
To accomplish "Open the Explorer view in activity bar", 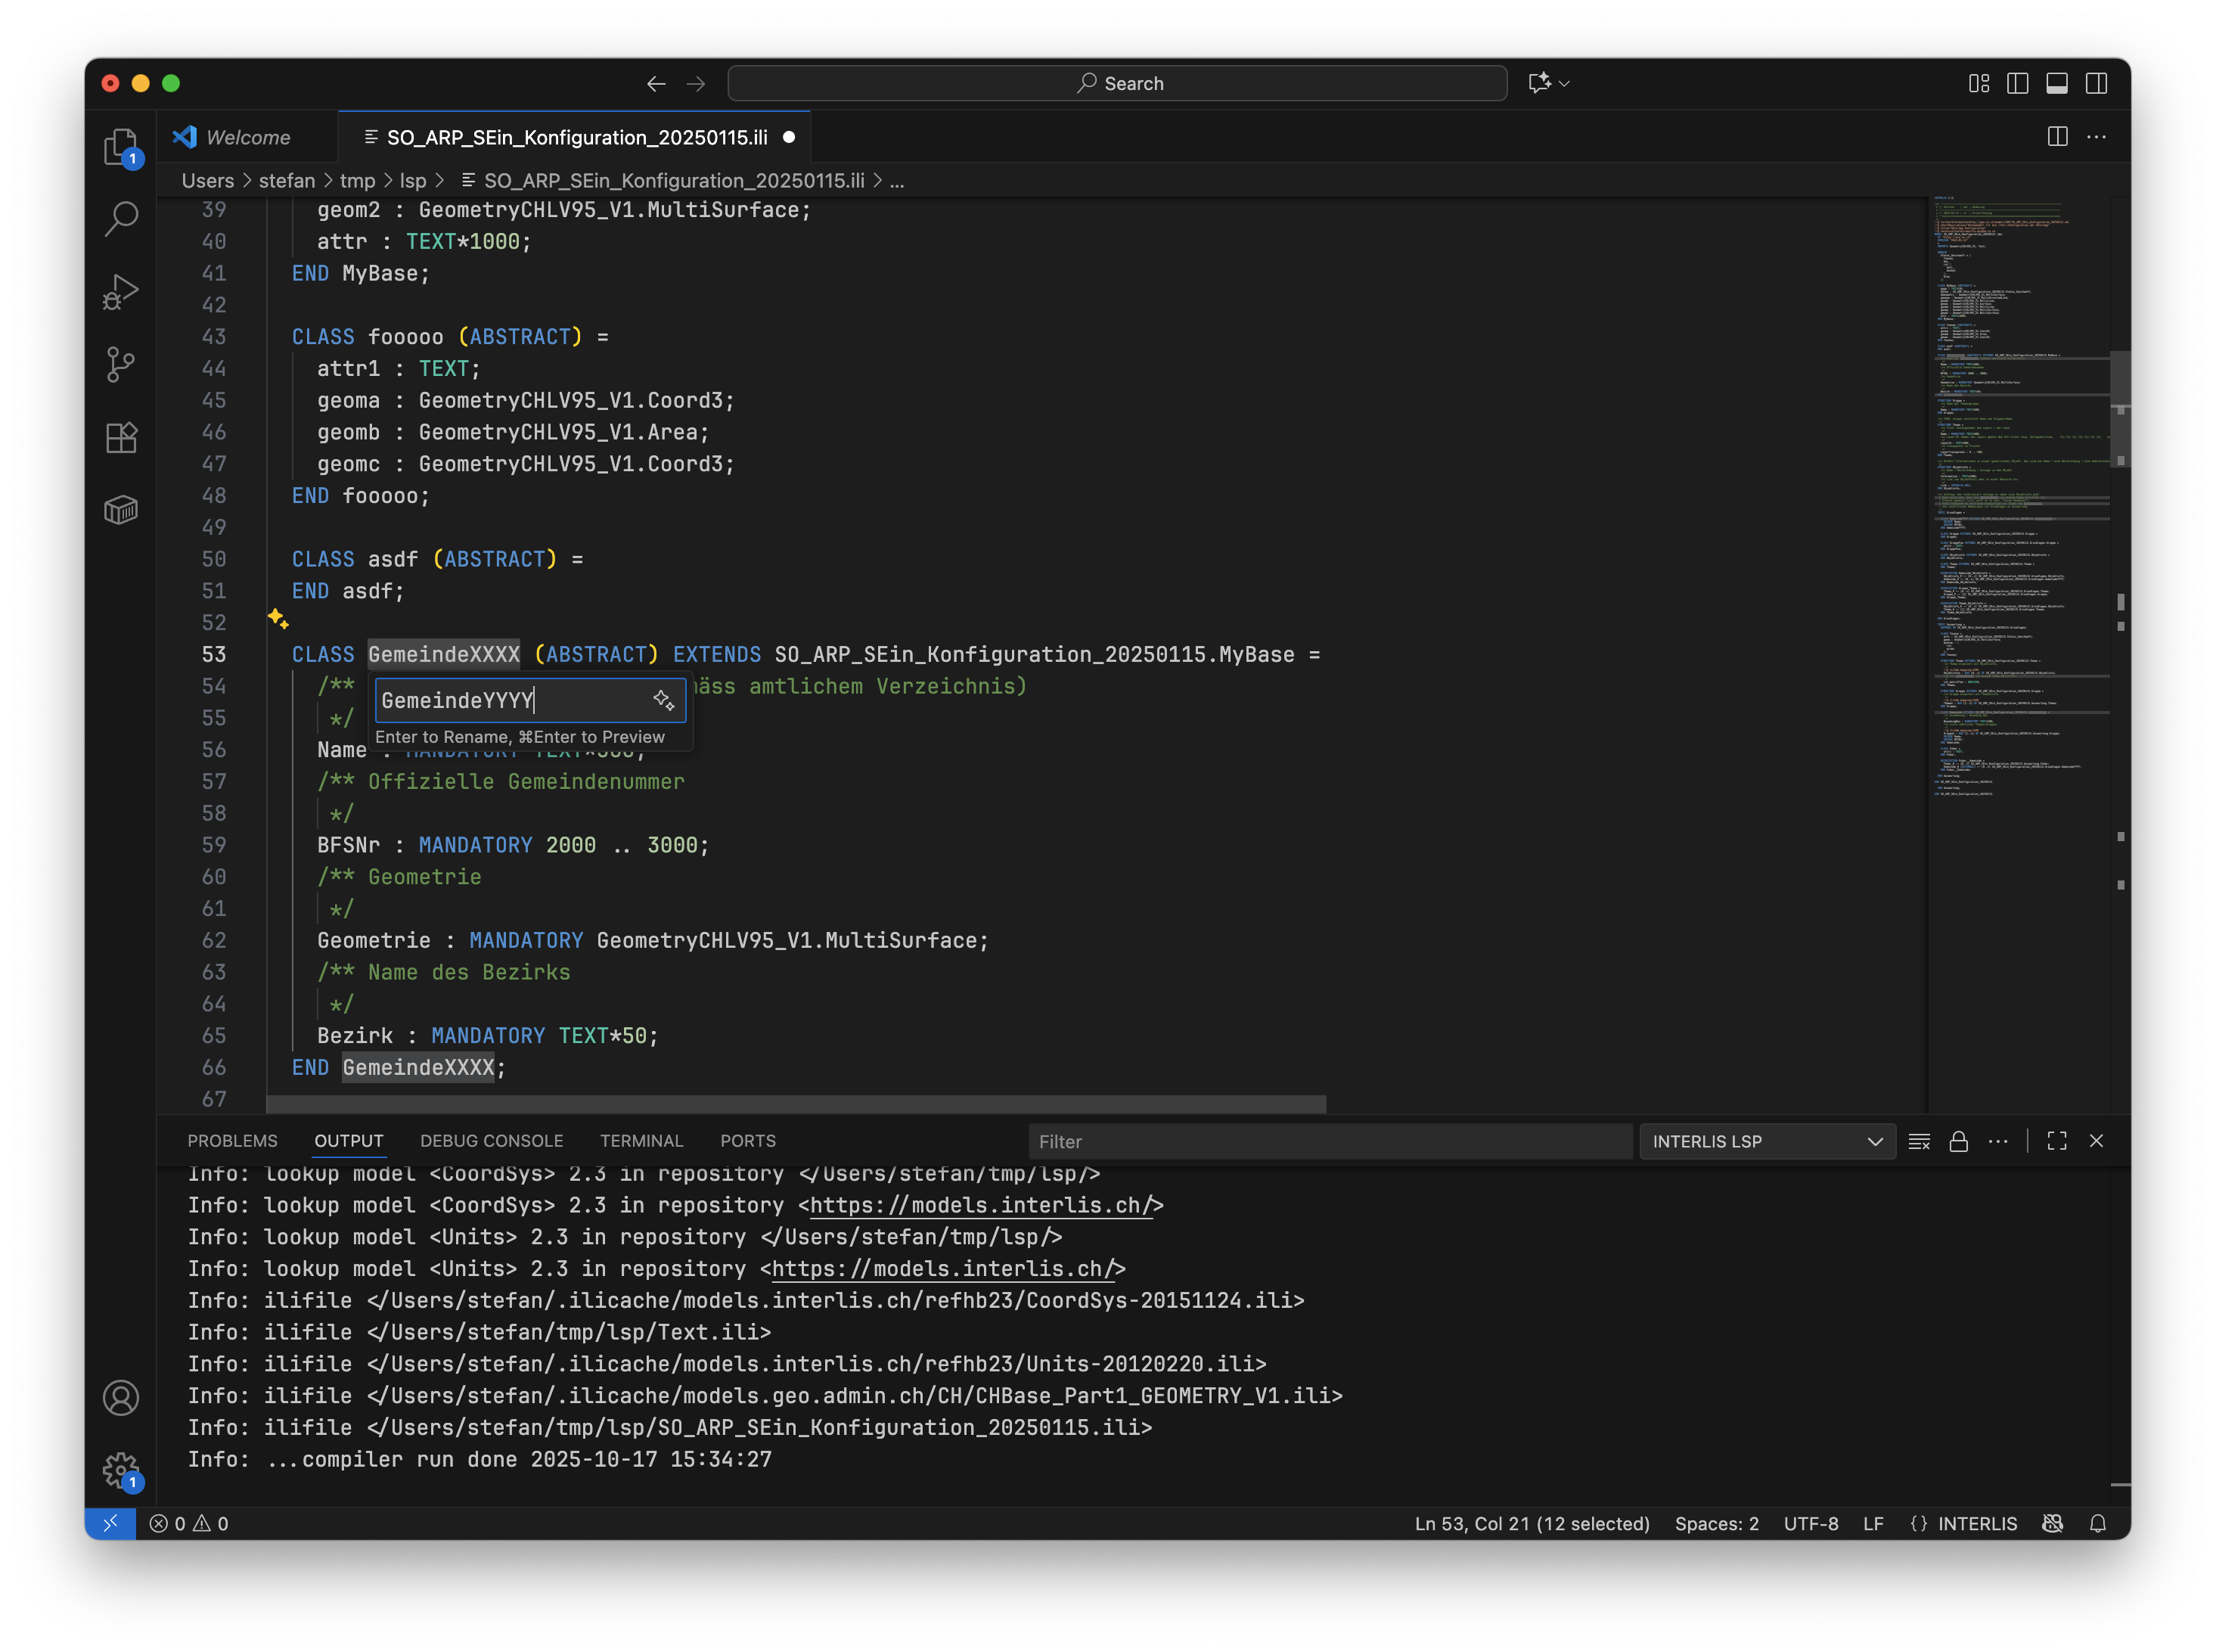I will pyautogui.click(x=120, y=147).
